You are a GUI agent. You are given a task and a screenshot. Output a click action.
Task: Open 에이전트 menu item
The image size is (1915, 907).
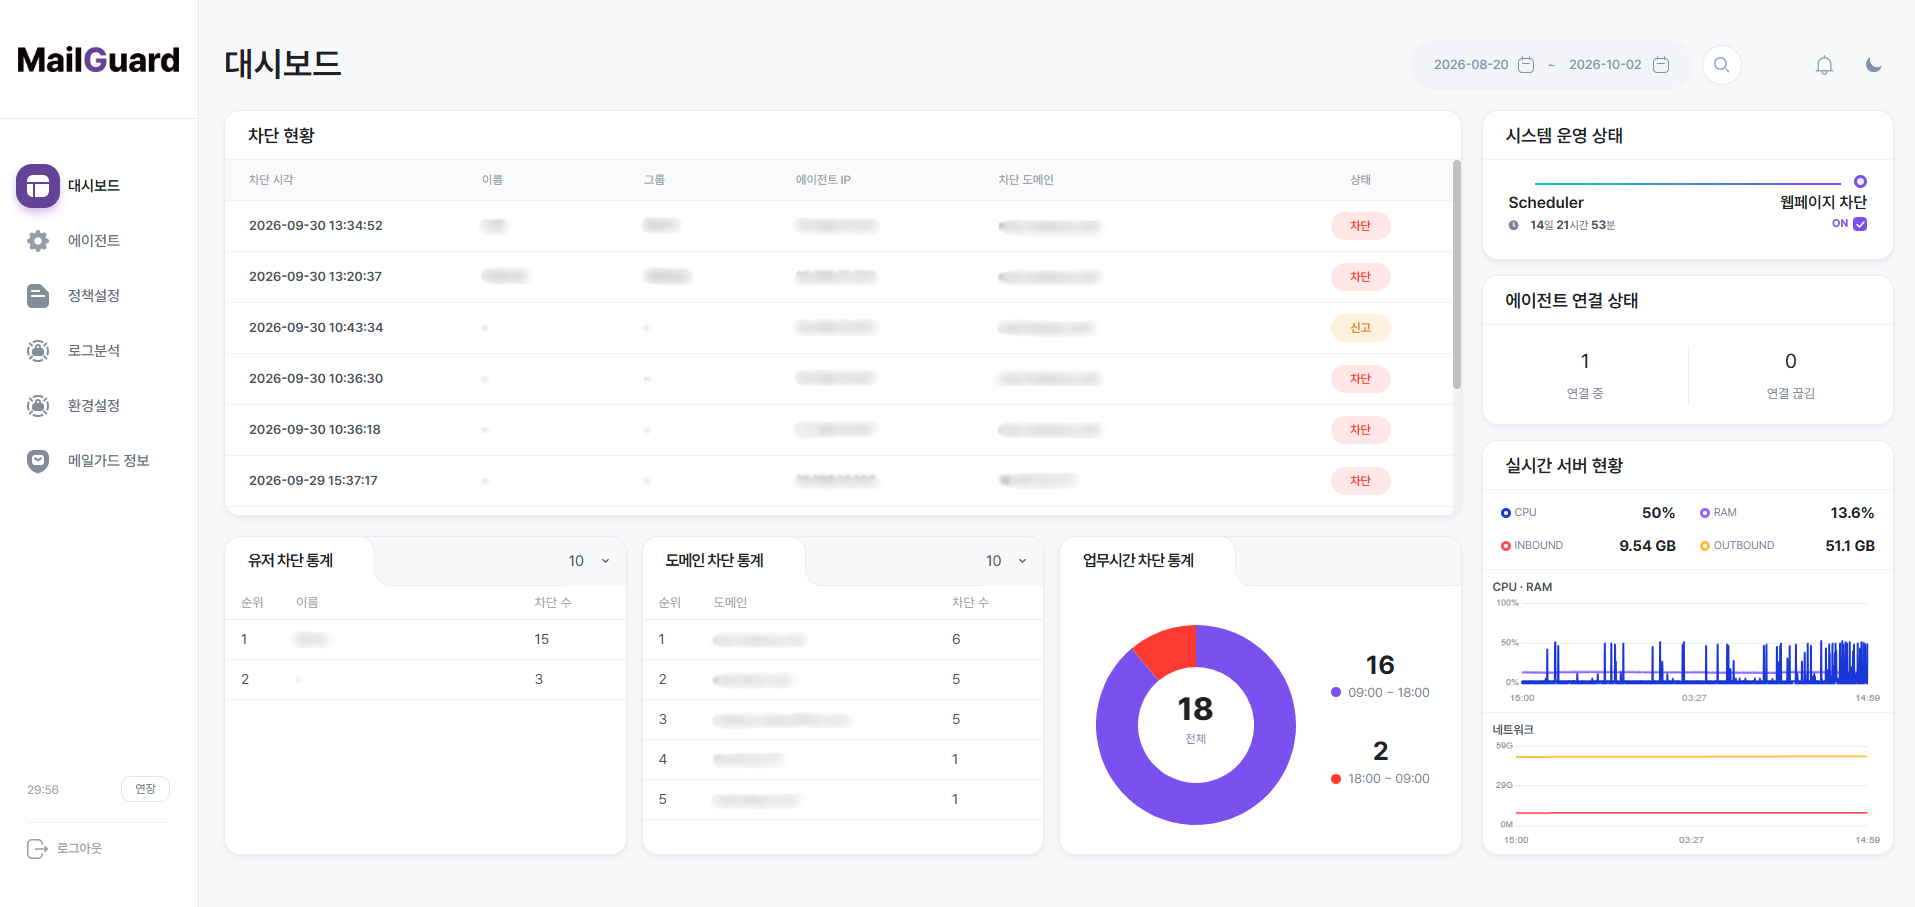point(94,241)
